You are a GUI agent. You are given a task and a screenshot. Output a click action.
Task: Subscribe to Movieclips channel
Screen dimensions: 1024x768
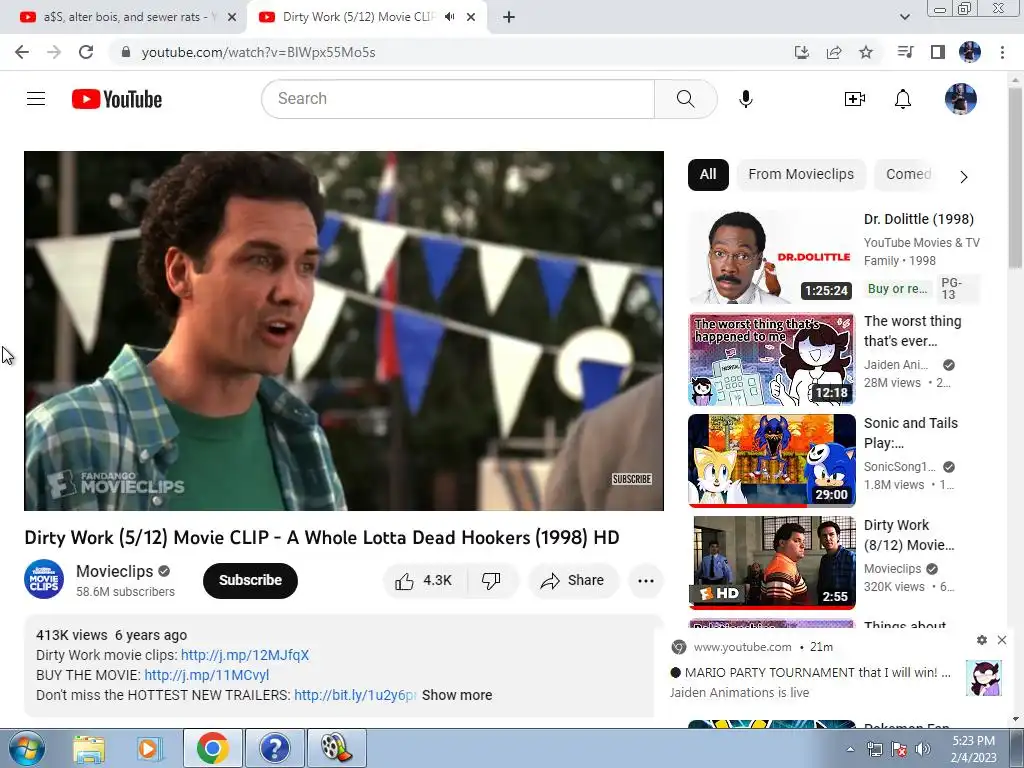pyautogui.click(x=250, y=581)
